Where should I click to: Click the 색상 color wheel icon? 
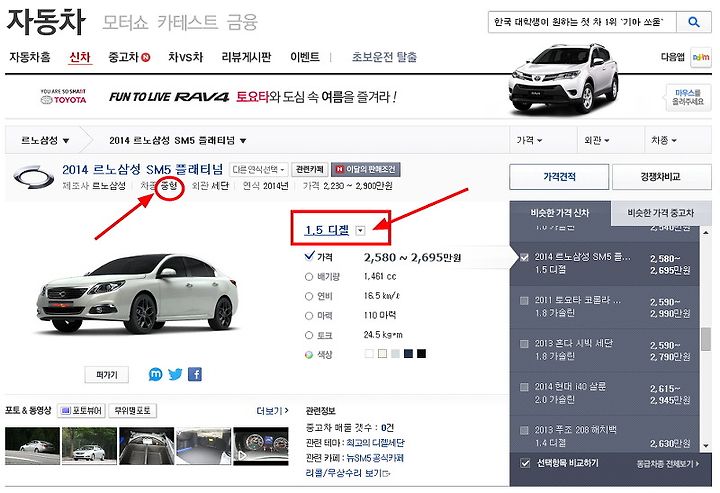click(x=309, y=354)
